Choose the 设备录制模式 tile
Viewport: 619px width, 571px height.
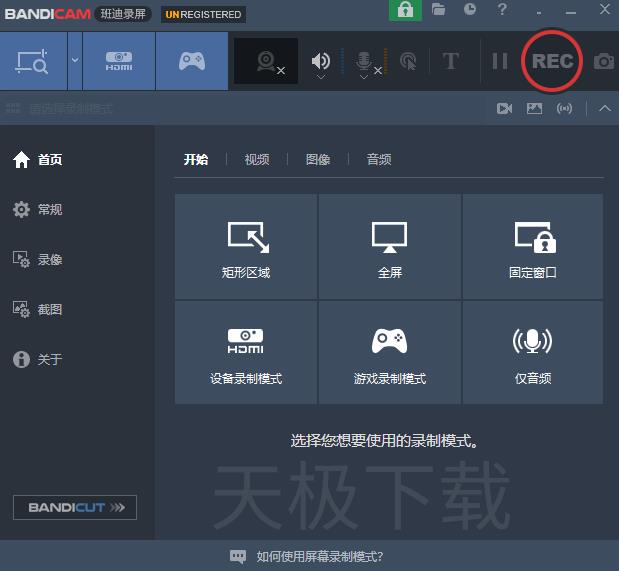click(x=246, y=352)
